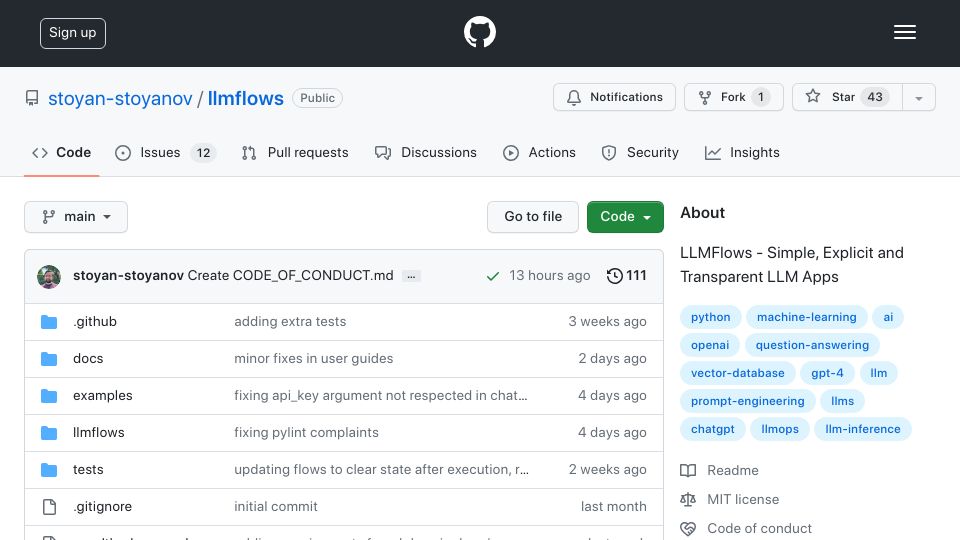
Task: Click the Code of conduct heart icon
Action: coord(688,528)
